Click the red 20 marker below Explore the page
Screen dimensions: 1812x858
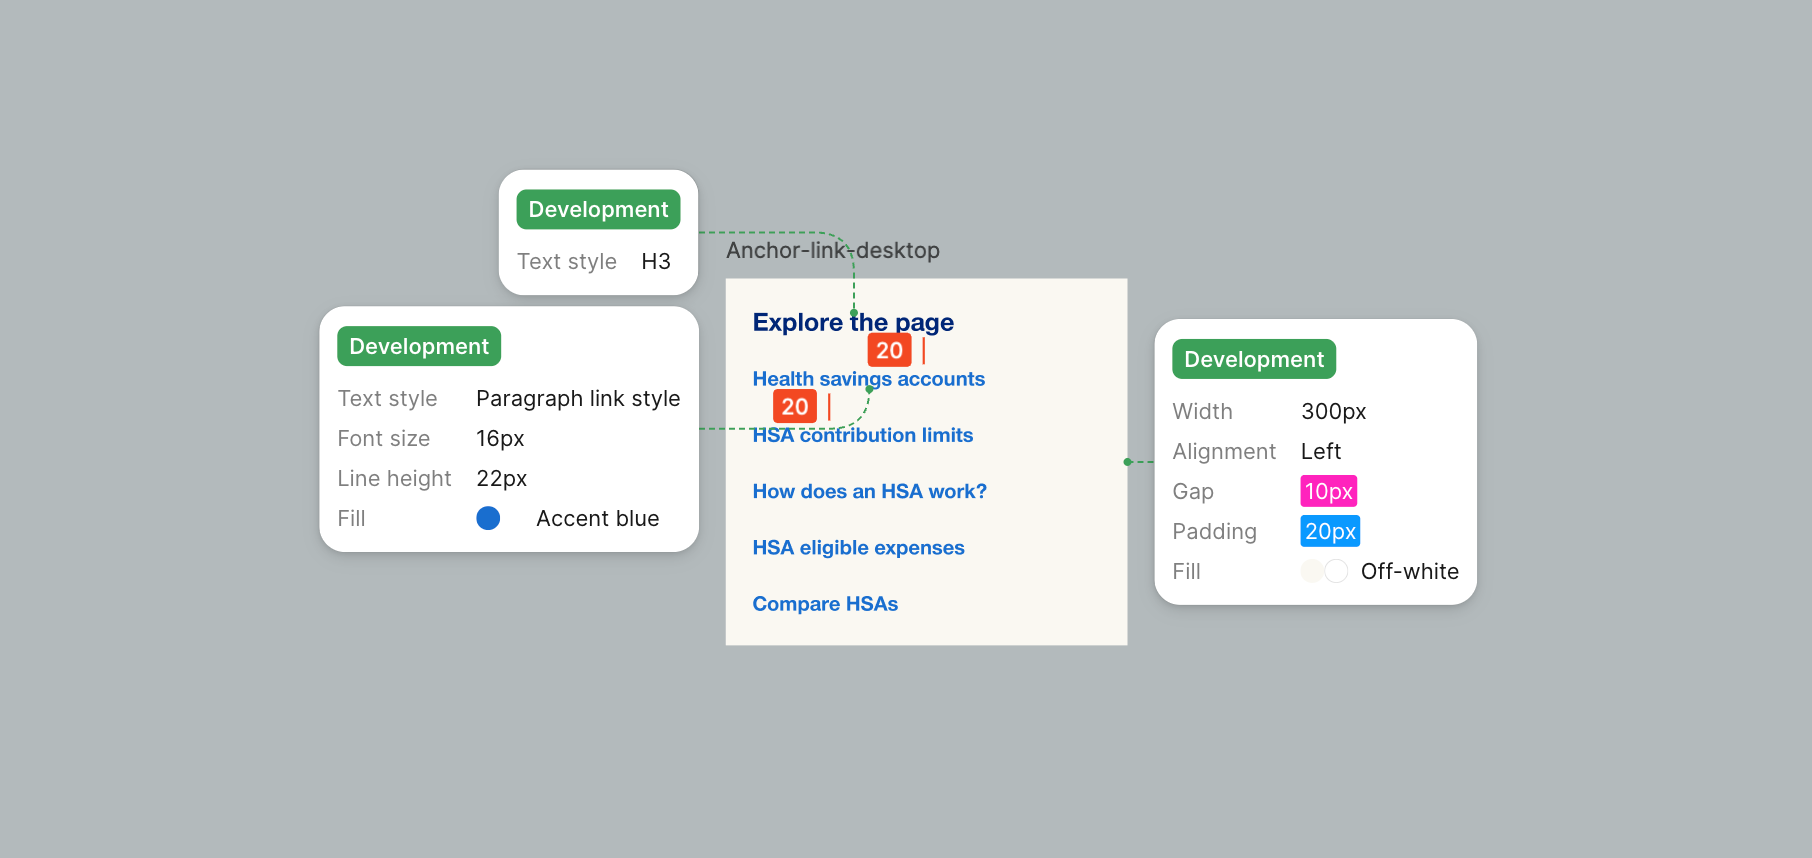coord(889,350)
